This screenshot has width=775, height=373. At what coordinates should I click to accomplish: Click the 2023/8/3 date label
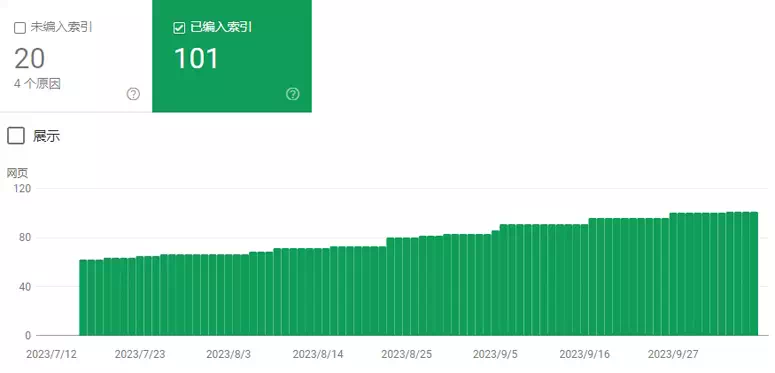(228, 355)
